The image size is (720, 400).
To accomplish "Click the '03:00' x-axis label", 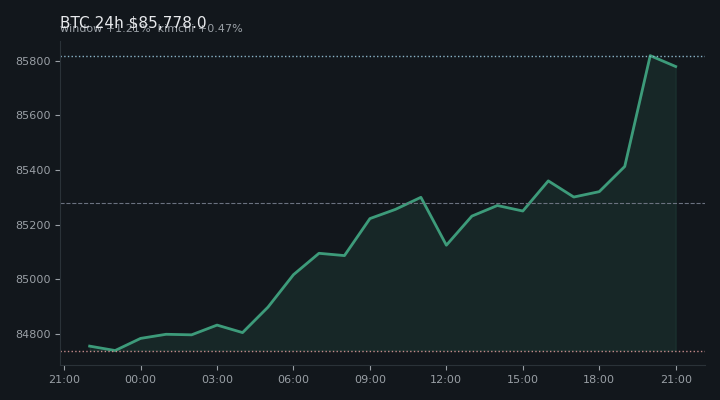I will point(217,379).
